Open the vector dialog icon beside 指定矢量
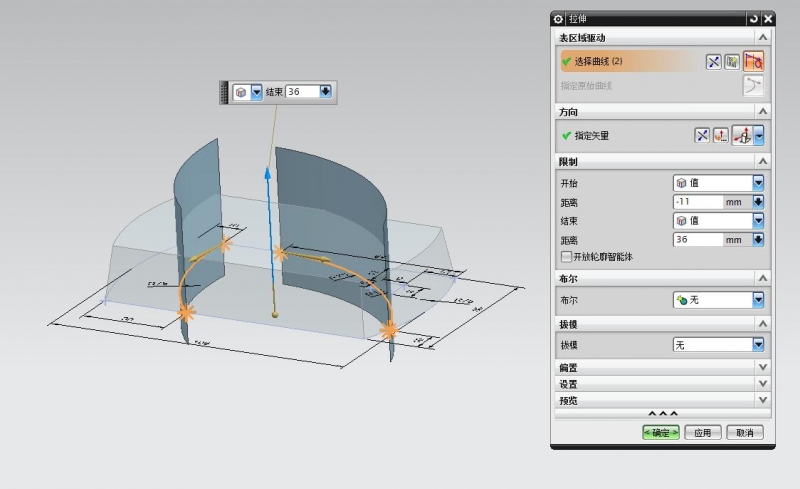The width and height of the screenshot is (800, 489). click(721, 135)
